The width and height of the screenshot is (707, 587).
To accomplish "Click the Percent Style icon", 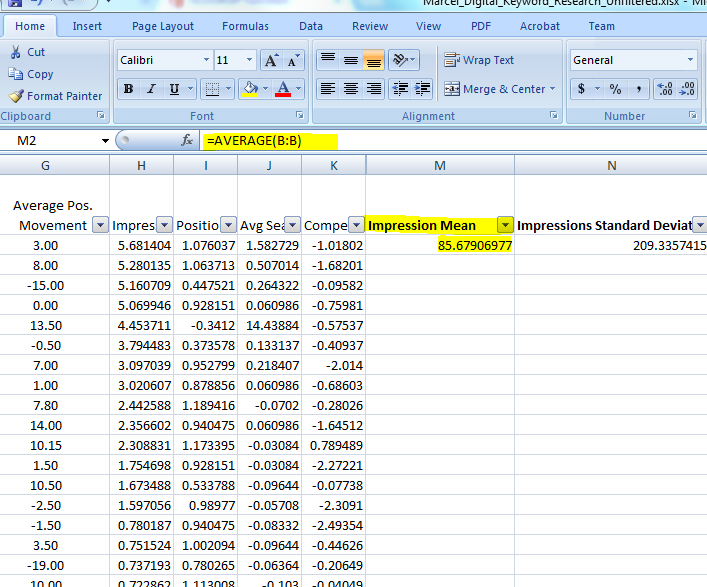I will (615, 89).
